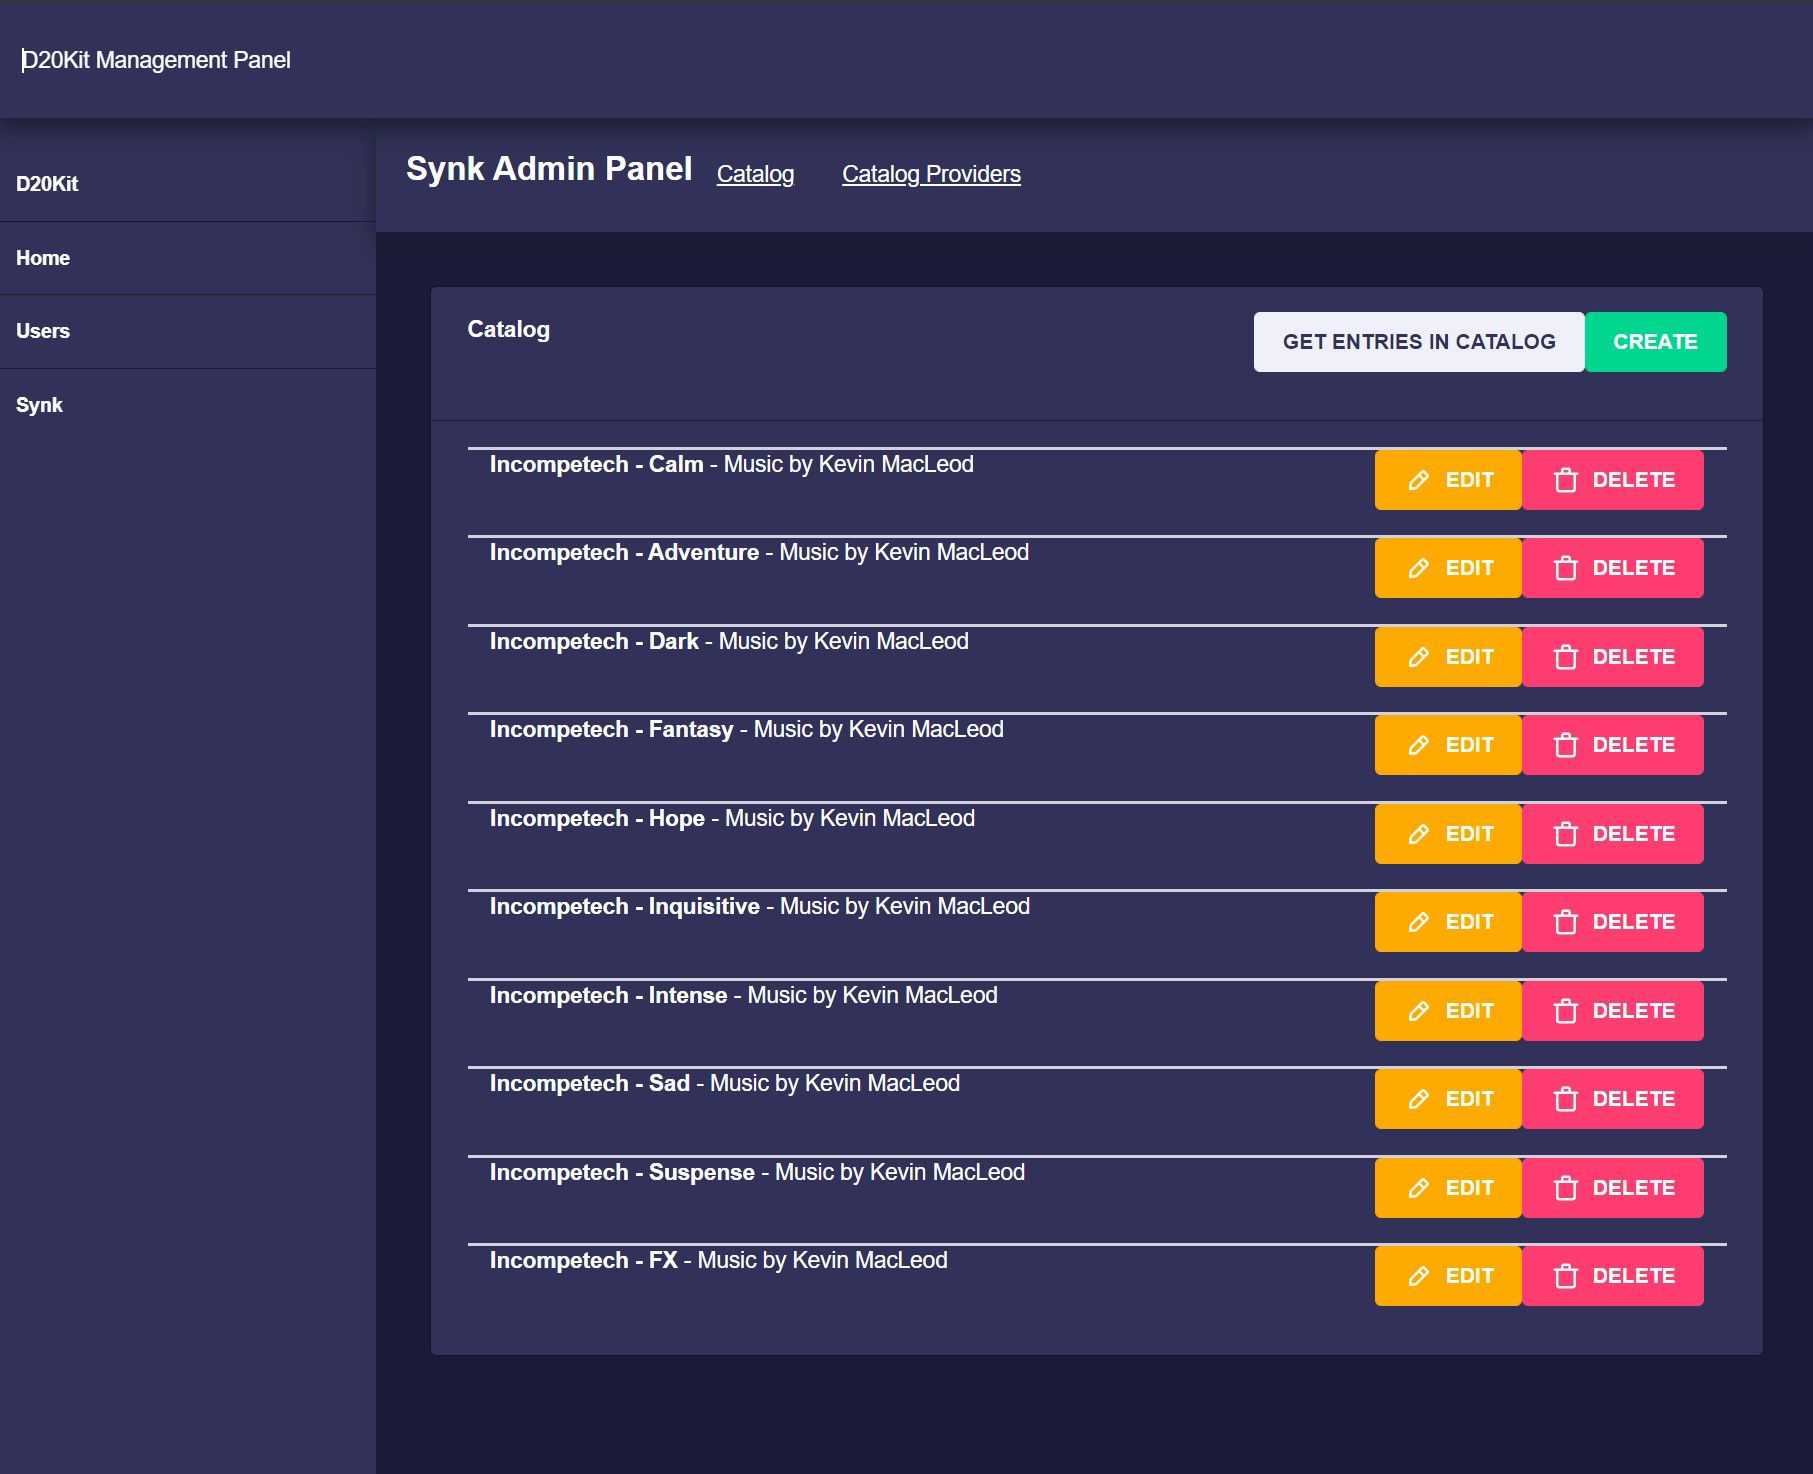Click the EDIT label for Calm entry
This screenshot has height=1474, width=1813.
click(1469, 480)
